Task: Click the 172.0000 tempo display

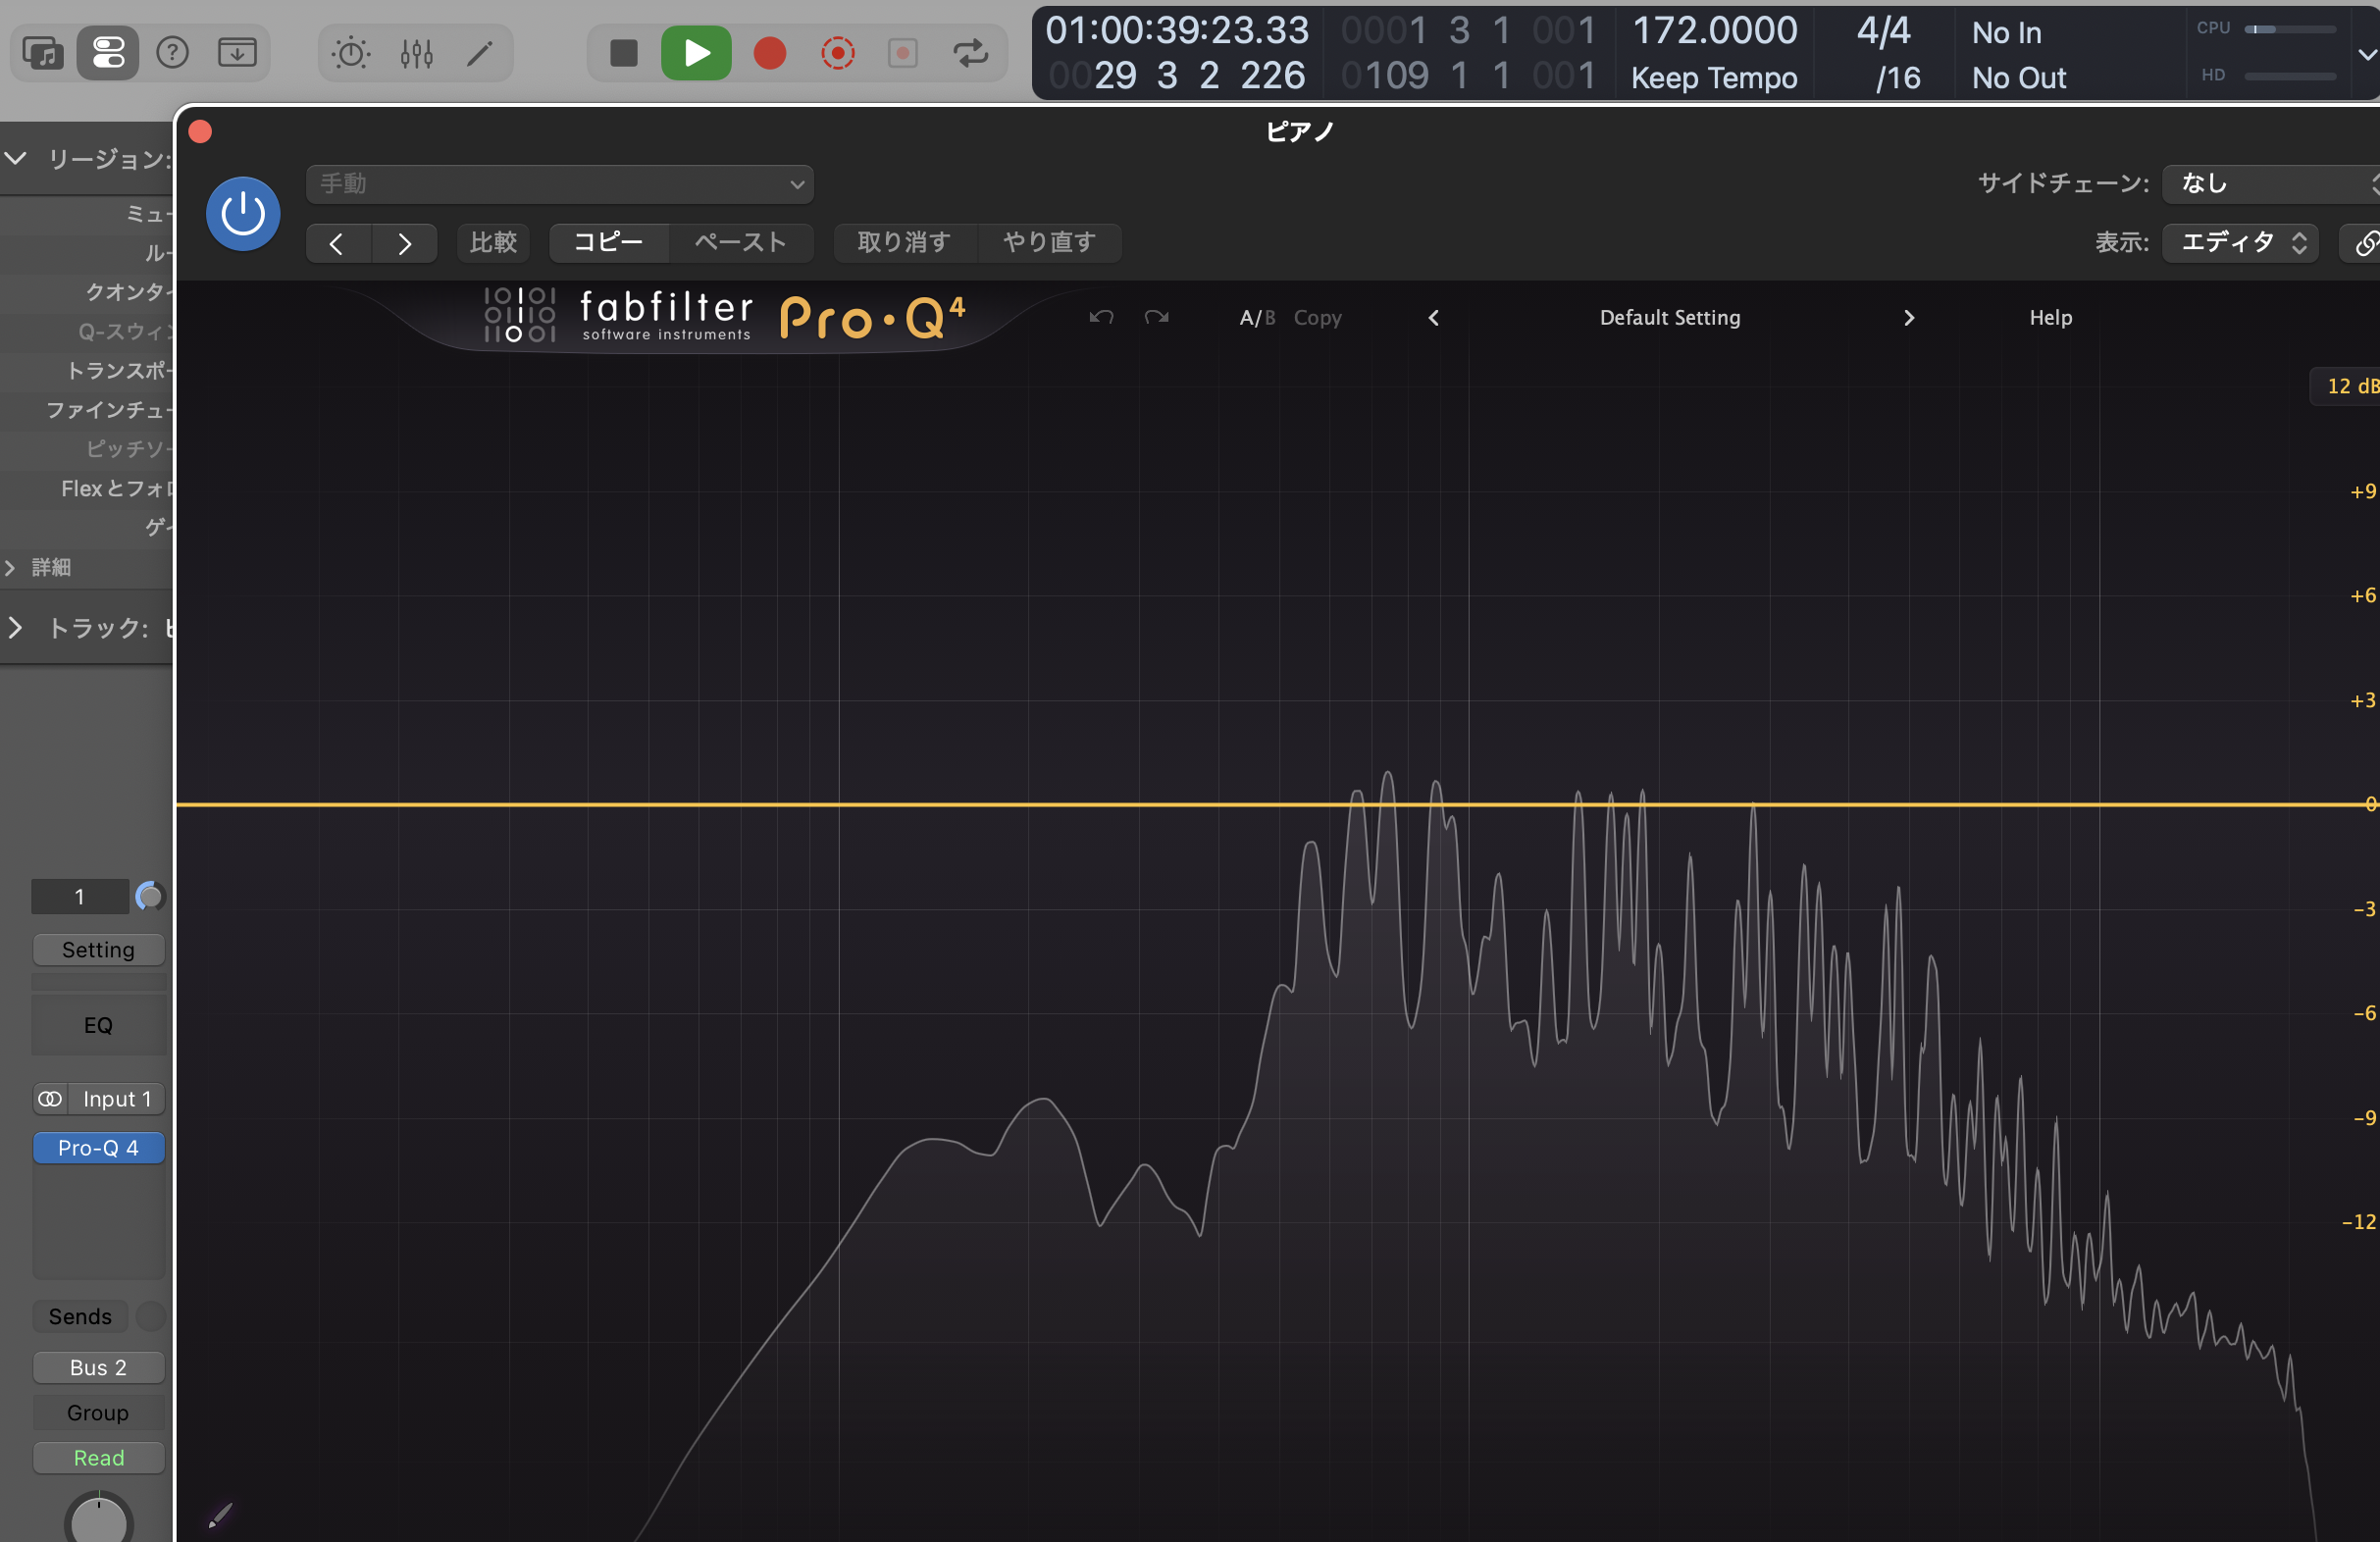Action: 1714,31
